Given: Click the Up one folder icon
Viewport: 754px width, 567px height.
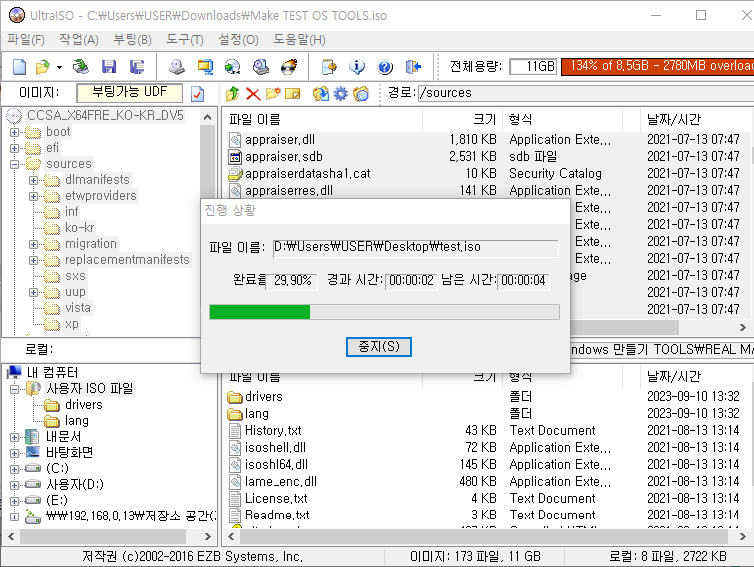Looking at the screenshot, I should click(233, 93).
